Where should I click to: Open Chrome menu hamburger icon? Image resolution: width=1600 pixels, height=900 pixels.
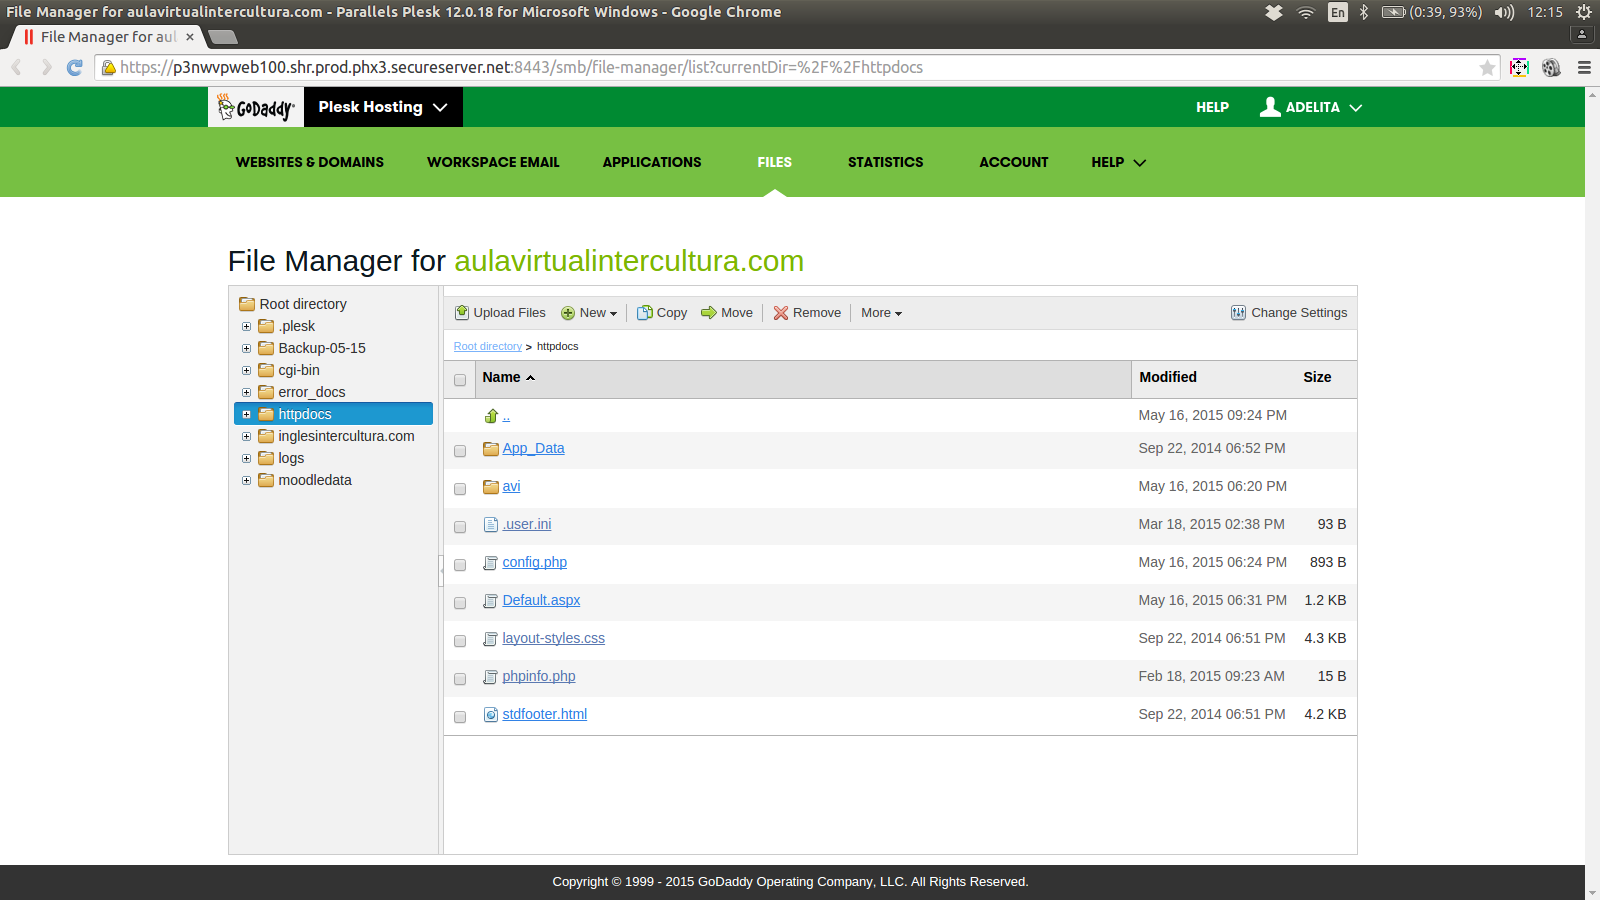[x=1584, y=67]
